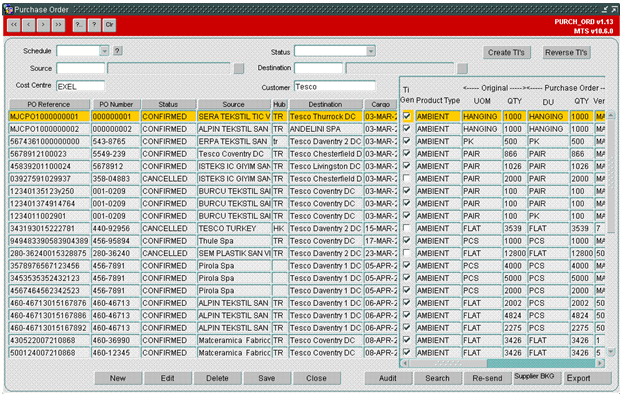
Task: Check Ti Gen box for TESCO TURKEY row
Action: pyautogui.click(x=406, y=228)
